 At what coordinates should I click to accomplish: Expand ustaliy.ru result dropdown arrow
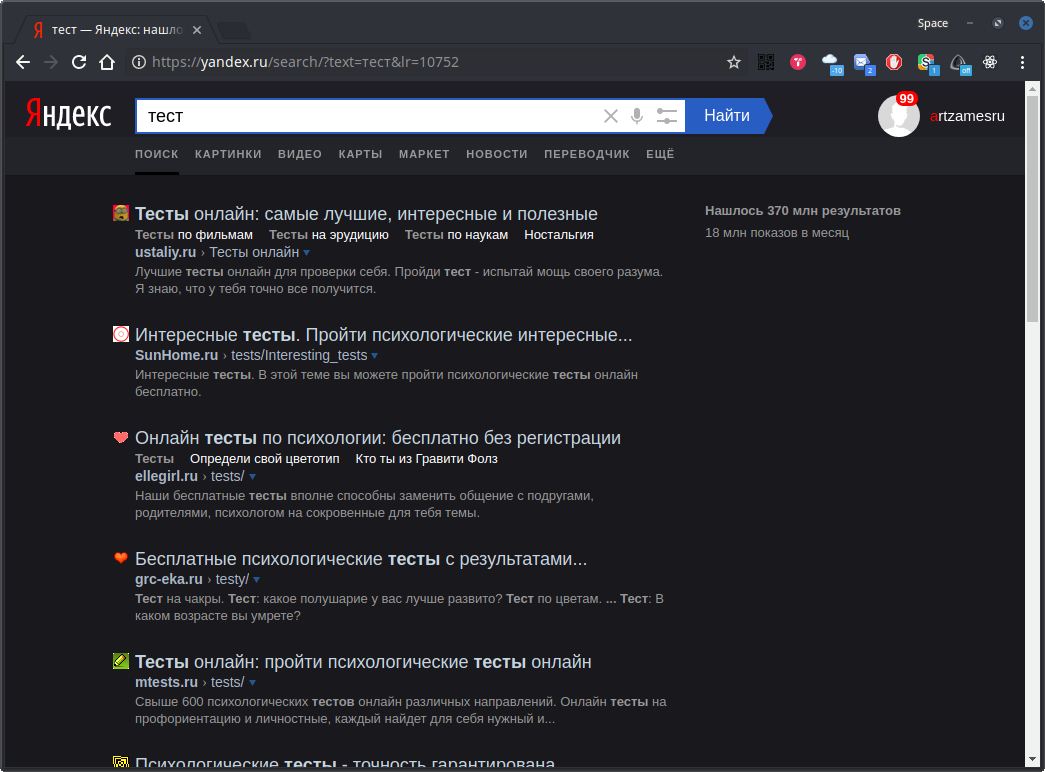click(307, 253)
